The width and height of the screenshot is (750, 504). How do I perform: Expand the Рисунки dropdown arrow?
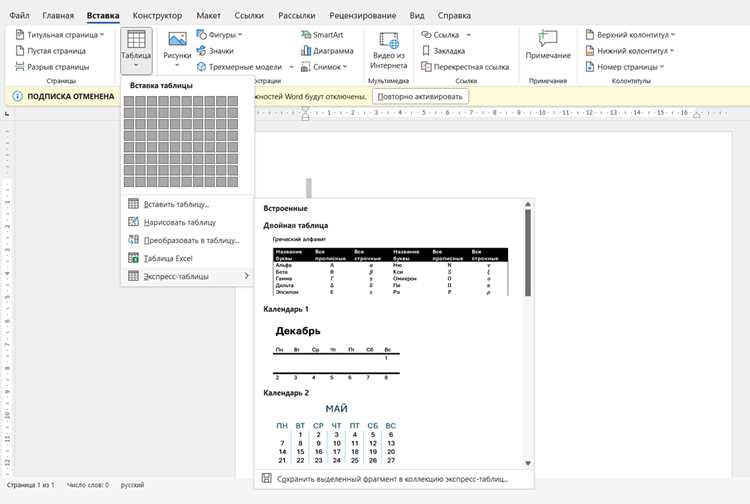(177, 66)
